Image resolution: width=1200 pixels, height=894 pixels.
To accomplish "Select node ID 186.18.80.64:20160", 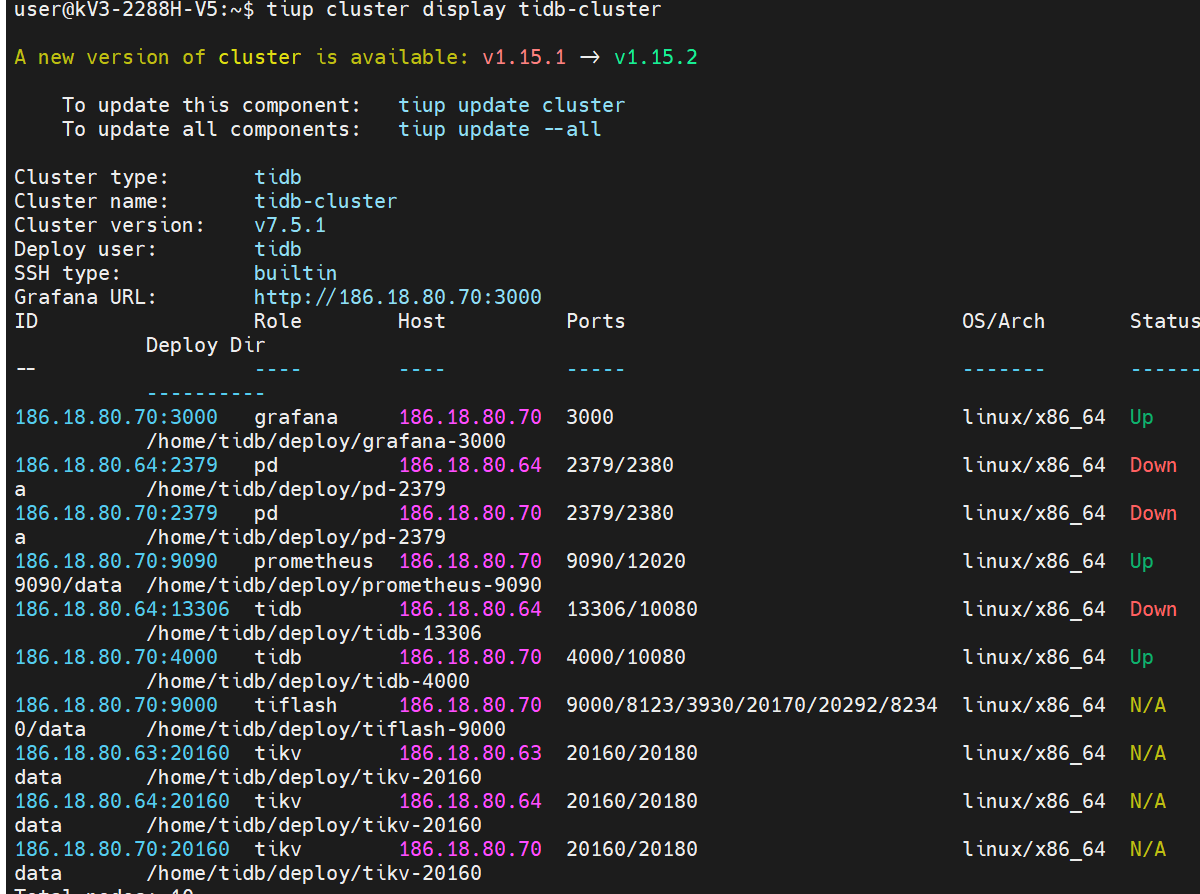I will coord(122,801).
